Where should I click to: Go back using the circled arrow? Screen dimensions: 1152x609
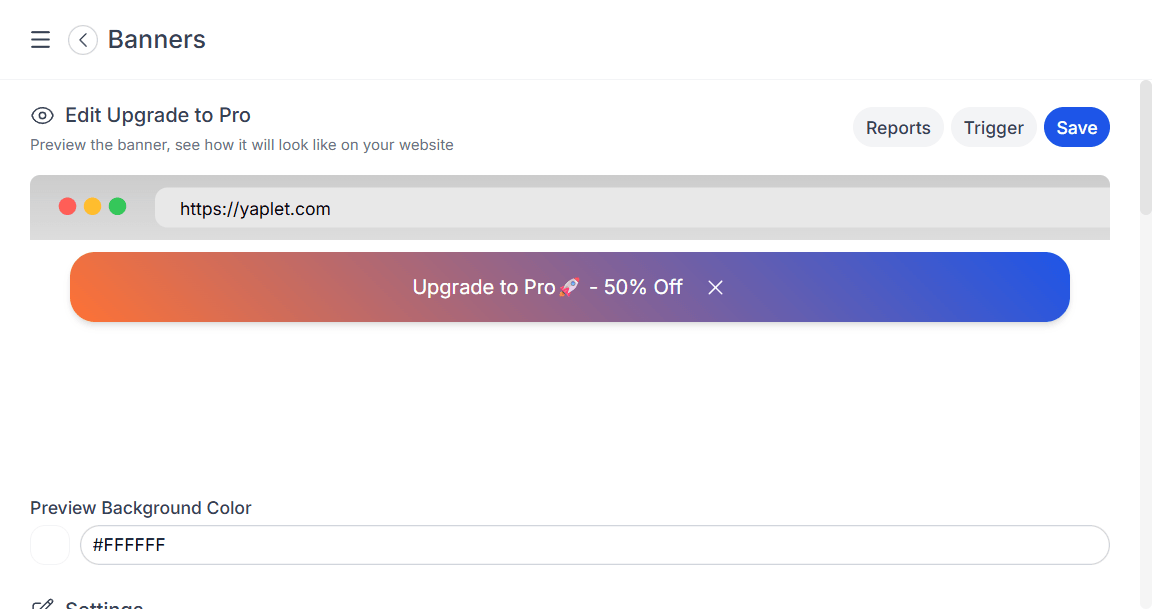pos(83,40)
